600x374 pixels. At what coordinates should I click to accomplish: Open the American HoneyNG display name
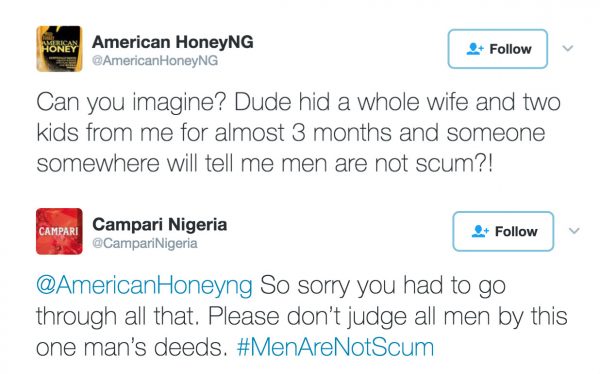click(173, 42)
